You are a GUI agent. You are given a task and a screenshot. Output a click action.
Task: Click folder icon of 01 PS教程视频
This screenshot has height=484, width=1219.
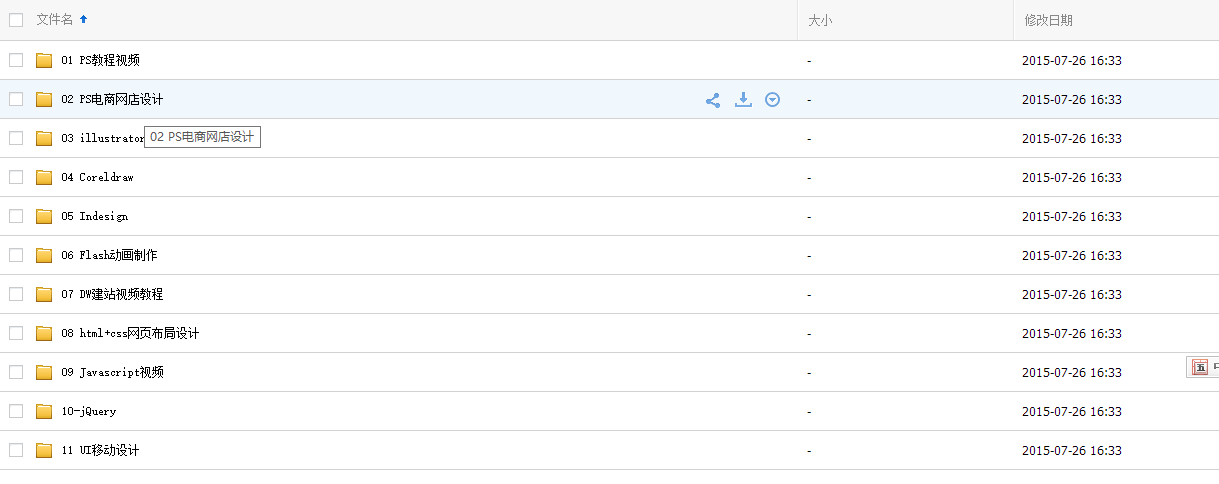[44, 61]
